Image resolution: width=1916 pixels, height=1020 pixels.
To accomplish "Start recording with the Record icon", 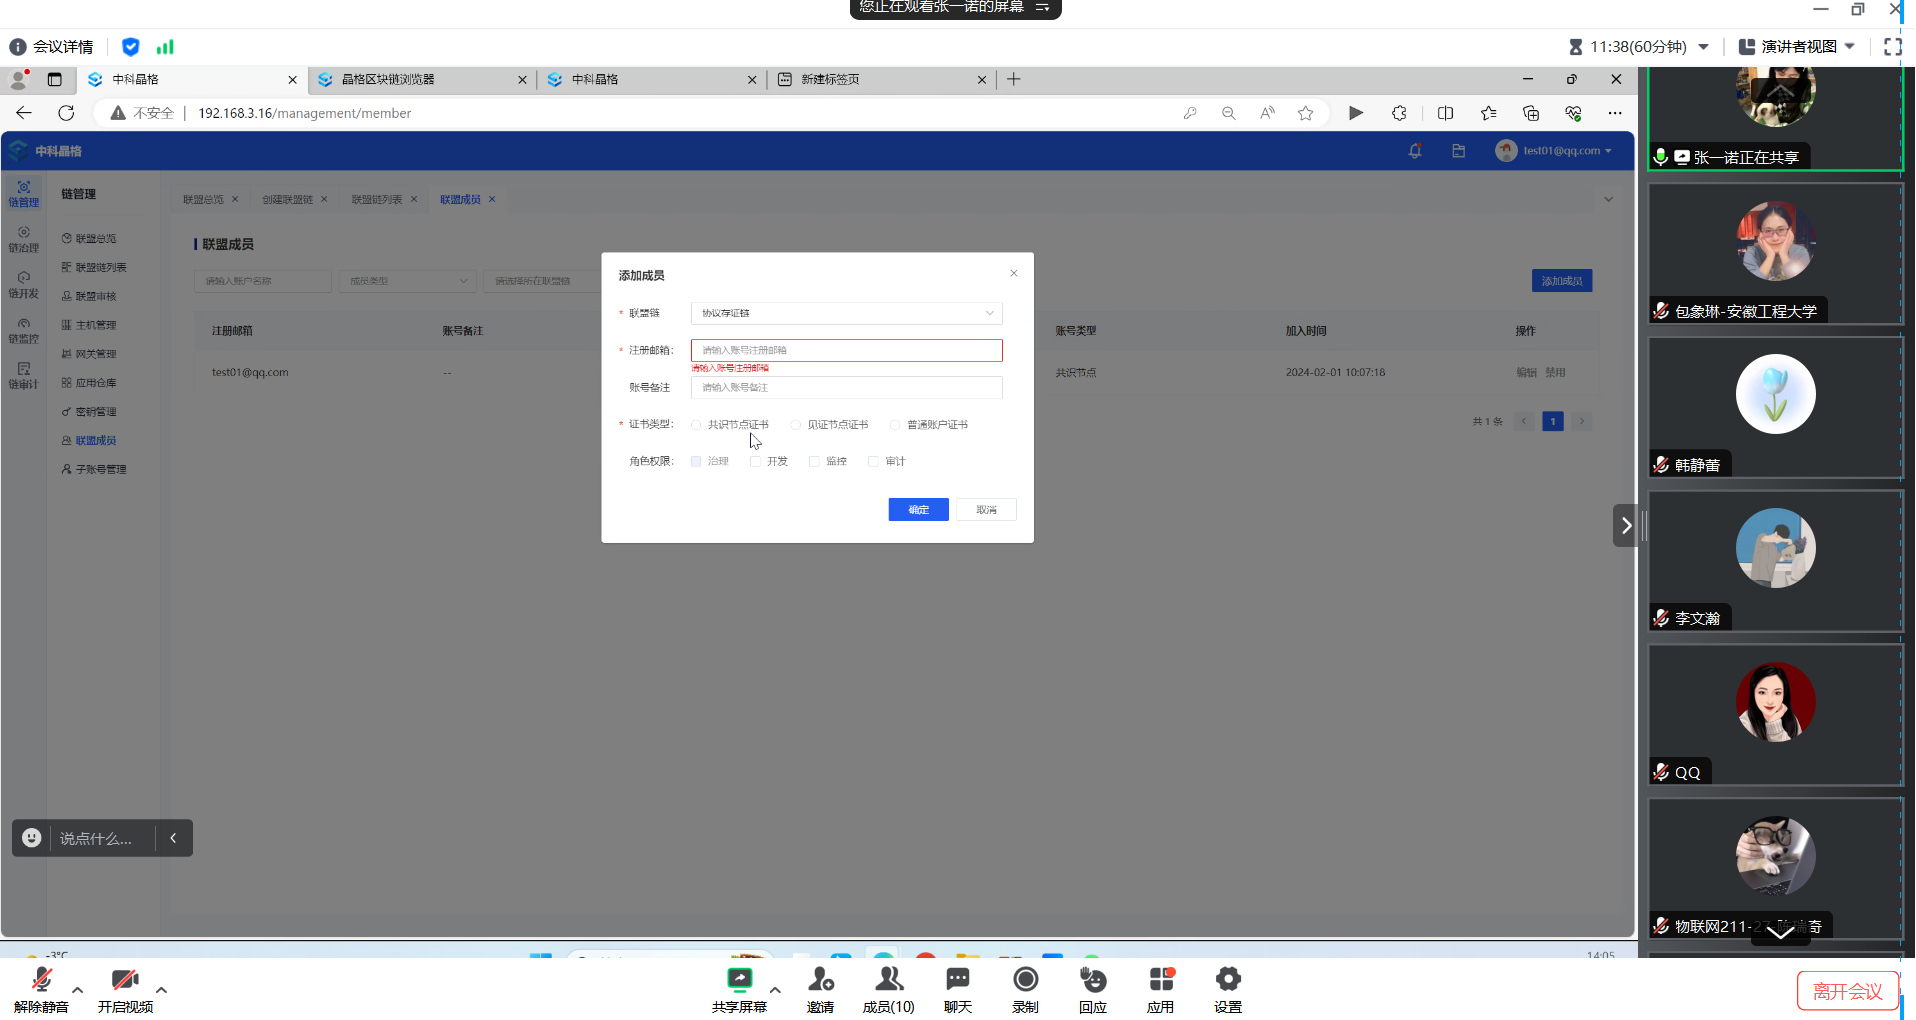I will [1025, 981].
